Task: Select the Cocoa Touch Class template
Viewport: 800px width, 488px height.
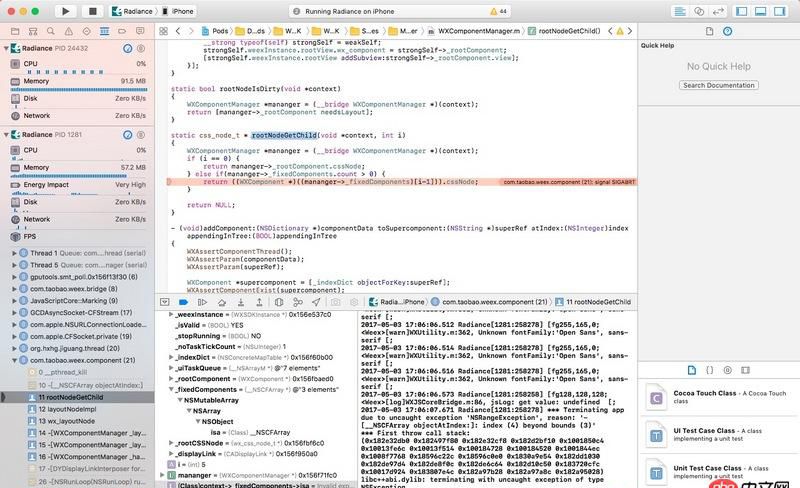Action: [719, 398]
